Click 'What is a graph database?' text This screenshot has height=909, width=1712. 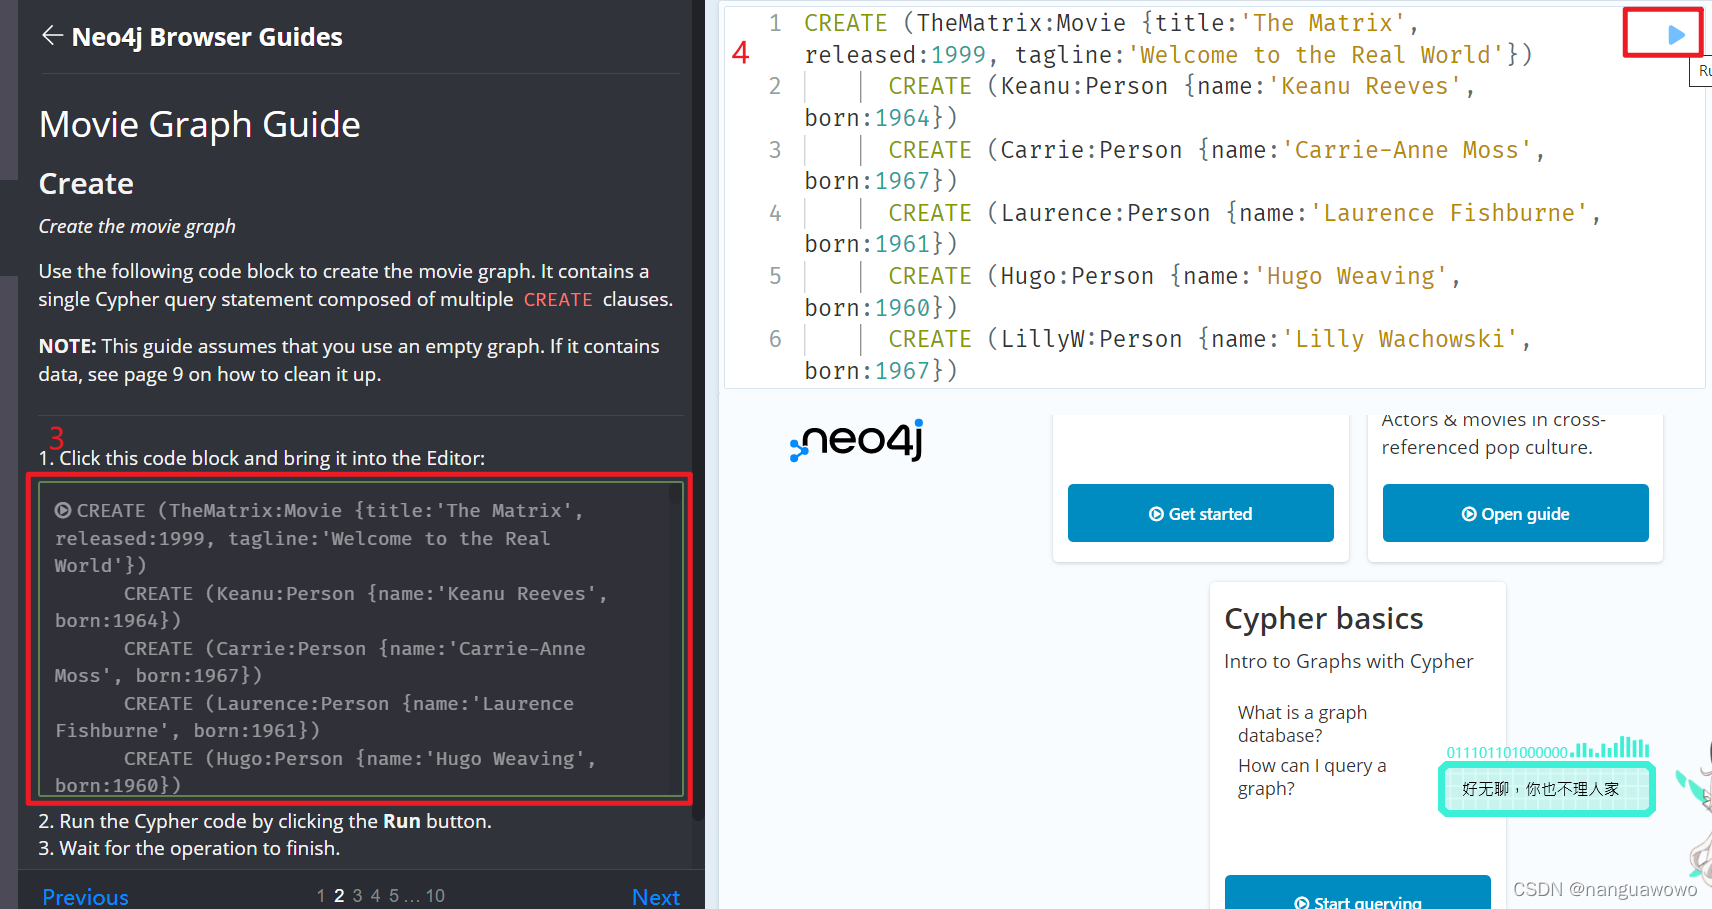[x=1302, y=724]
